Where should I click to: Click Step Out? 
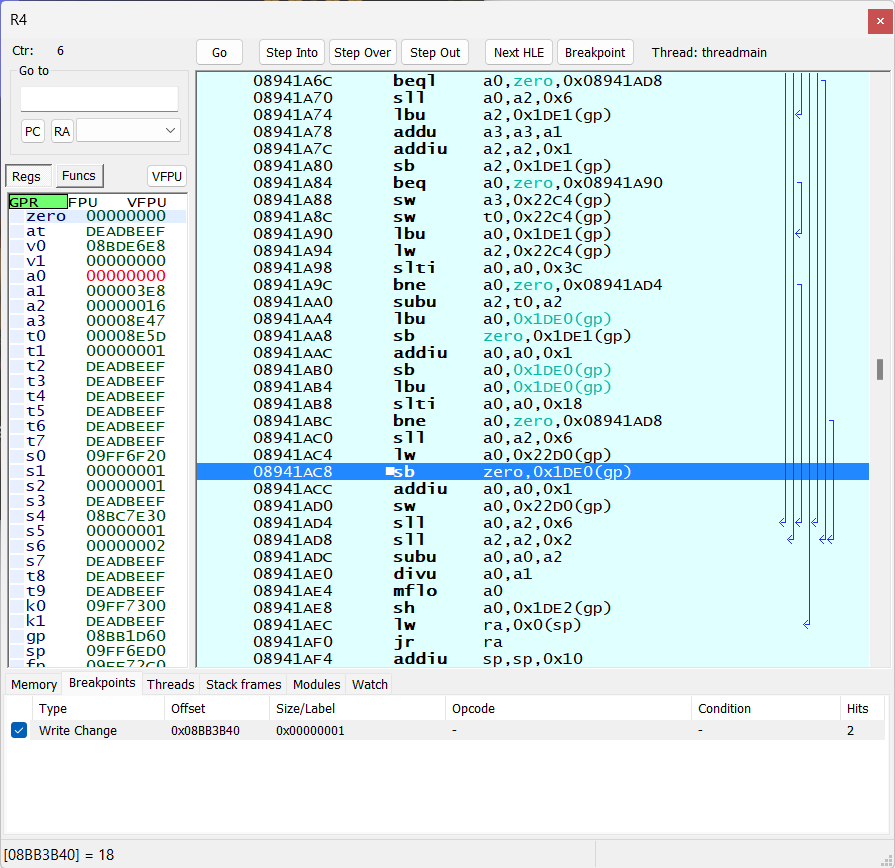click(435, 53)
